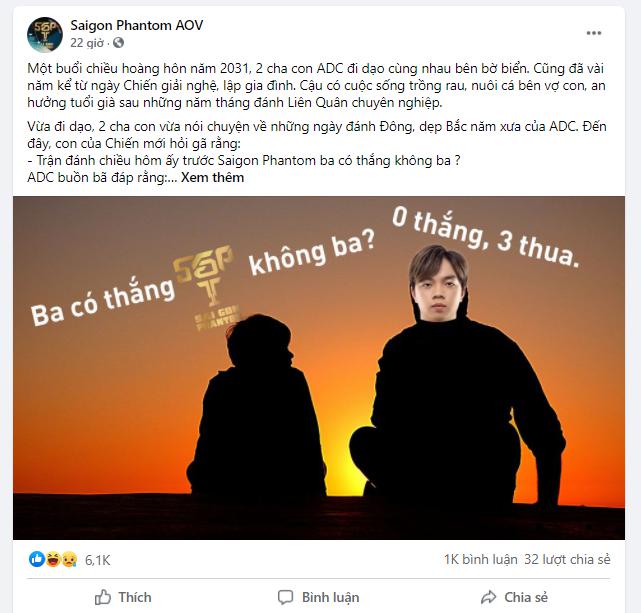
Task: Click the Chia sẻ button label
Action: [526, 597]
